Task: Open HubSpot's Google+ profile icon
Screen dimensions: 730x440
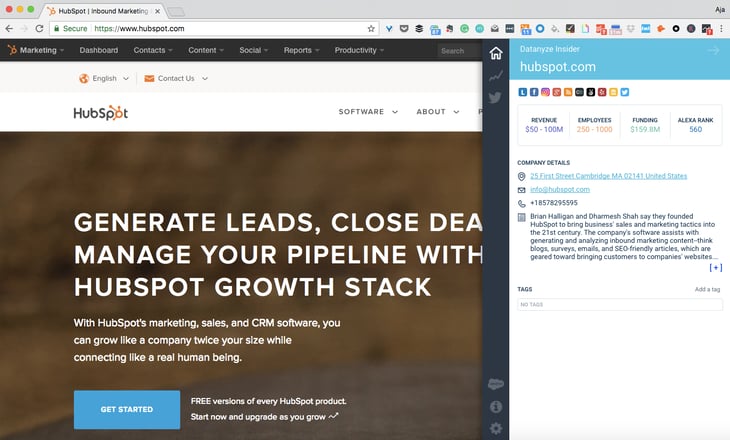Action: click(557, 92)
